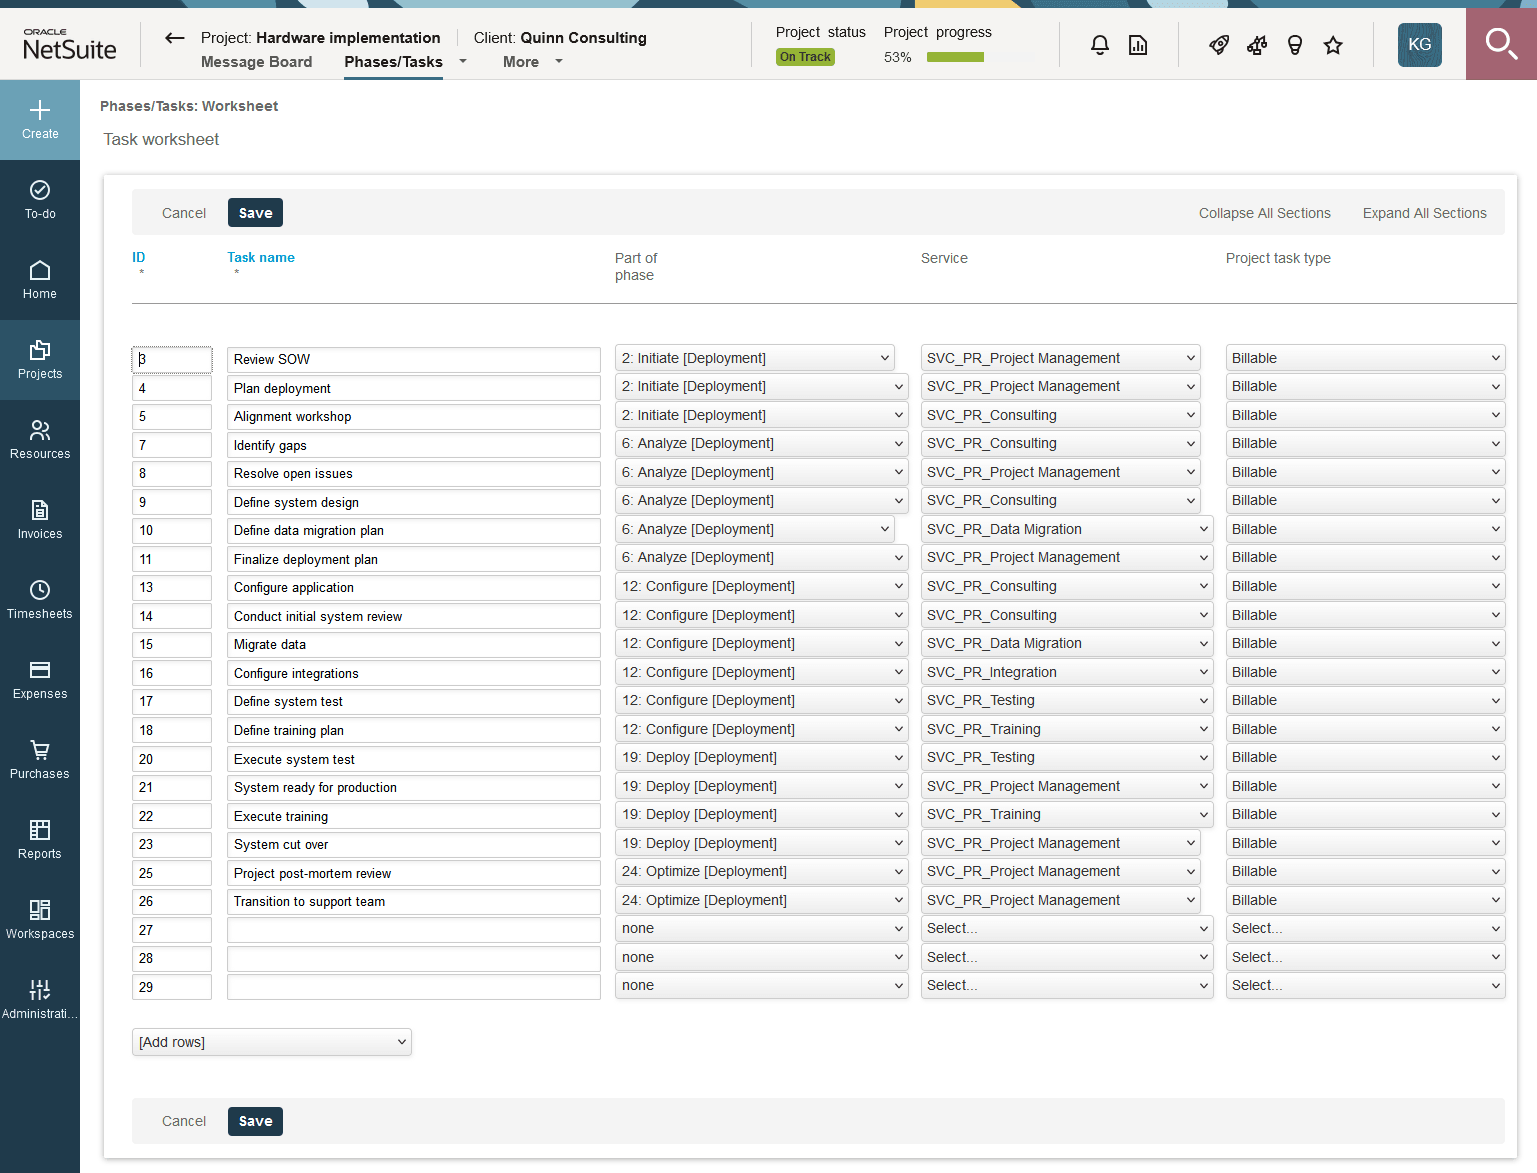Click the Execute training task name field
1537x1173 pixels.
(x=414, y=816)
